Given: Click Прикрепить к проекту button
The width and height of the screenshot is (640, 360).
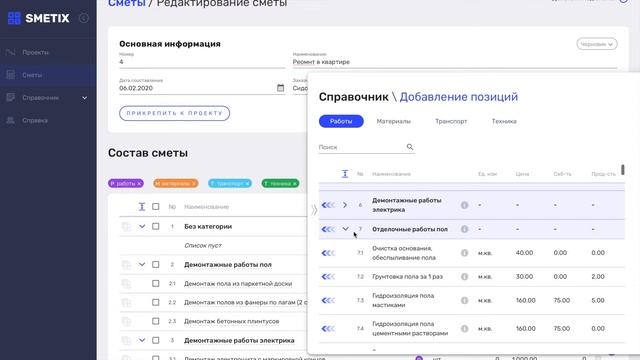Looking at the screenshot, I should click(174, 113).
